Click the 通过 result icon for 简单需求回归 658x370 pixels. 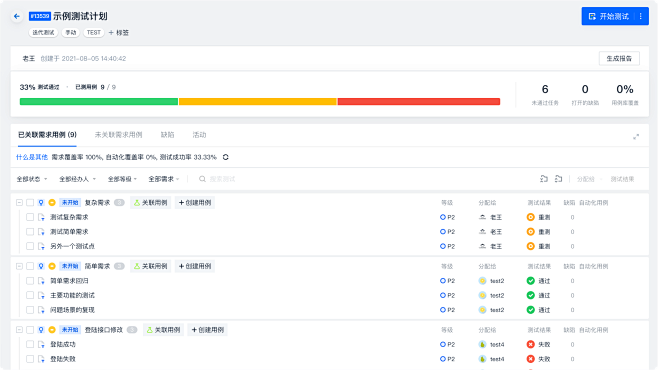pyautogui.click(x=530, y=281)
